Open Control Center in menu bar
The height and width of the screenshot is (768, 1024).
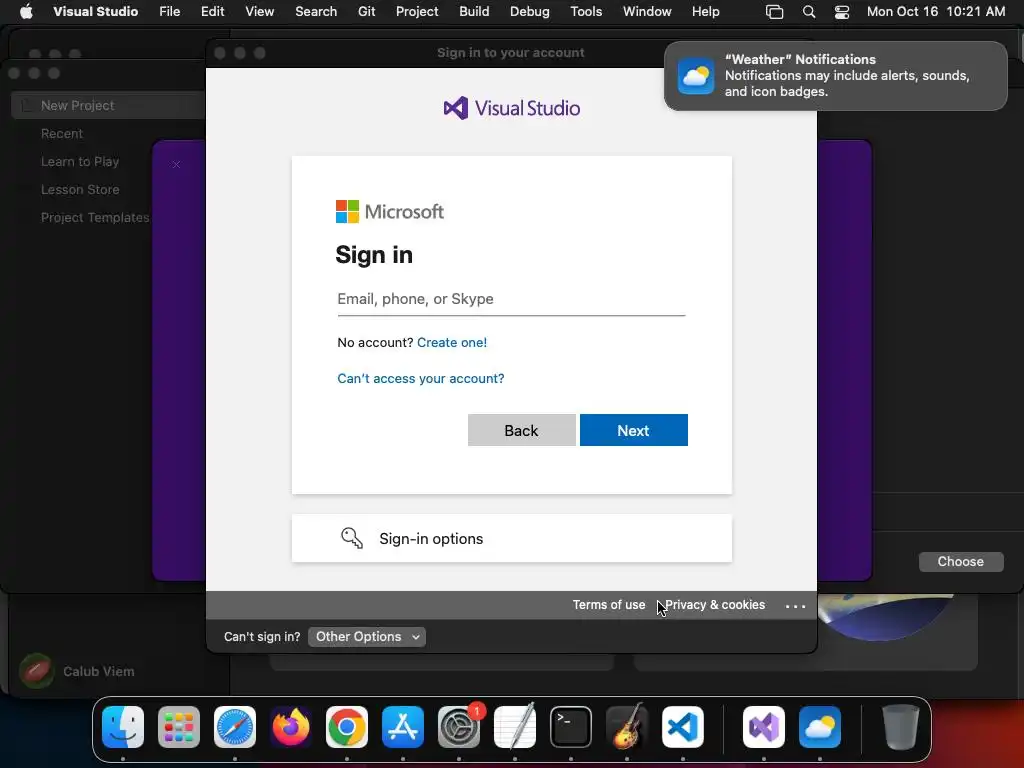pos(842,12)
